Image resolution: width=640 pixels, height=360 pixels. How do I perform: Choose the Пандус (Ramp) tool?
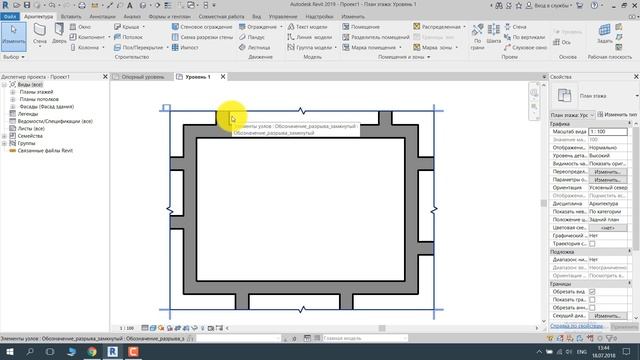252,37
